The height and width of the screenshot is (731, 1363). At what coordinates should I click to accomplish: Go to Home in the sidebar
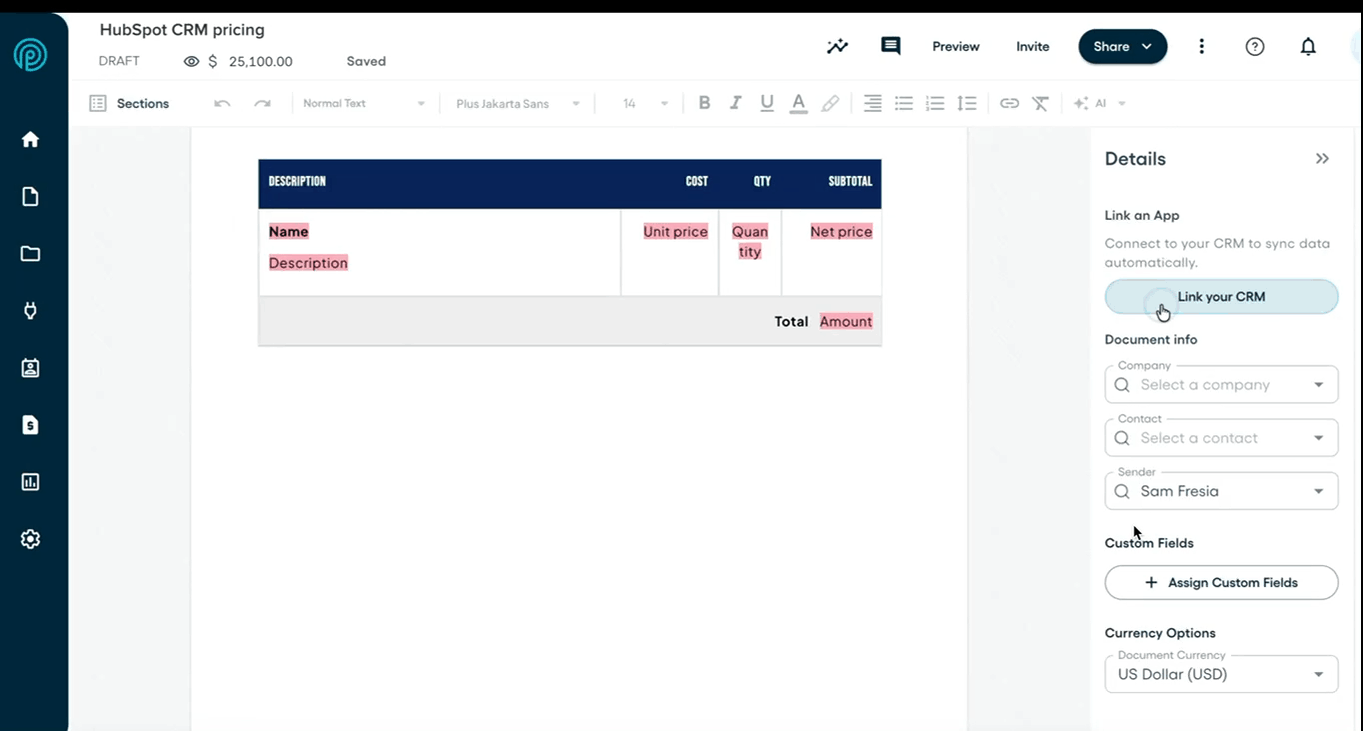[x=30, y=139]
